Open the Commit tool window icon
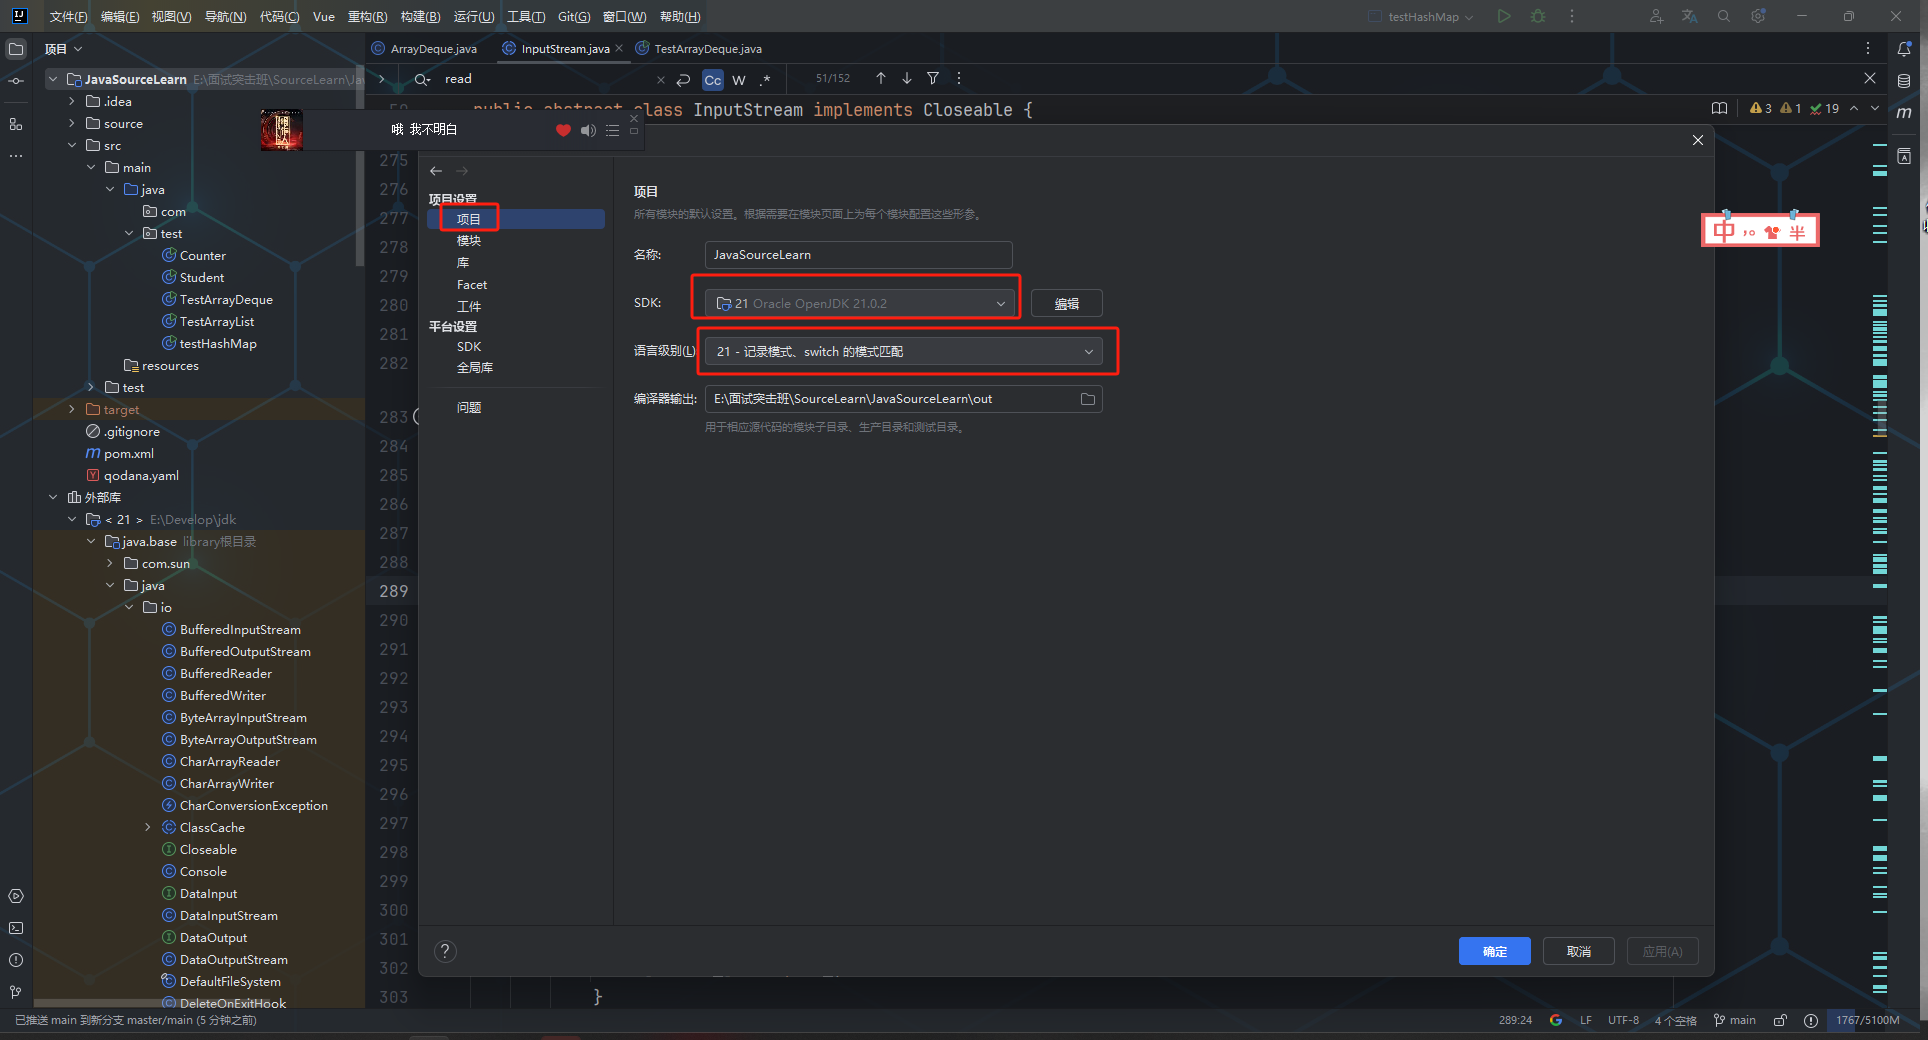 pyautogui.click(x=16, y=81)
